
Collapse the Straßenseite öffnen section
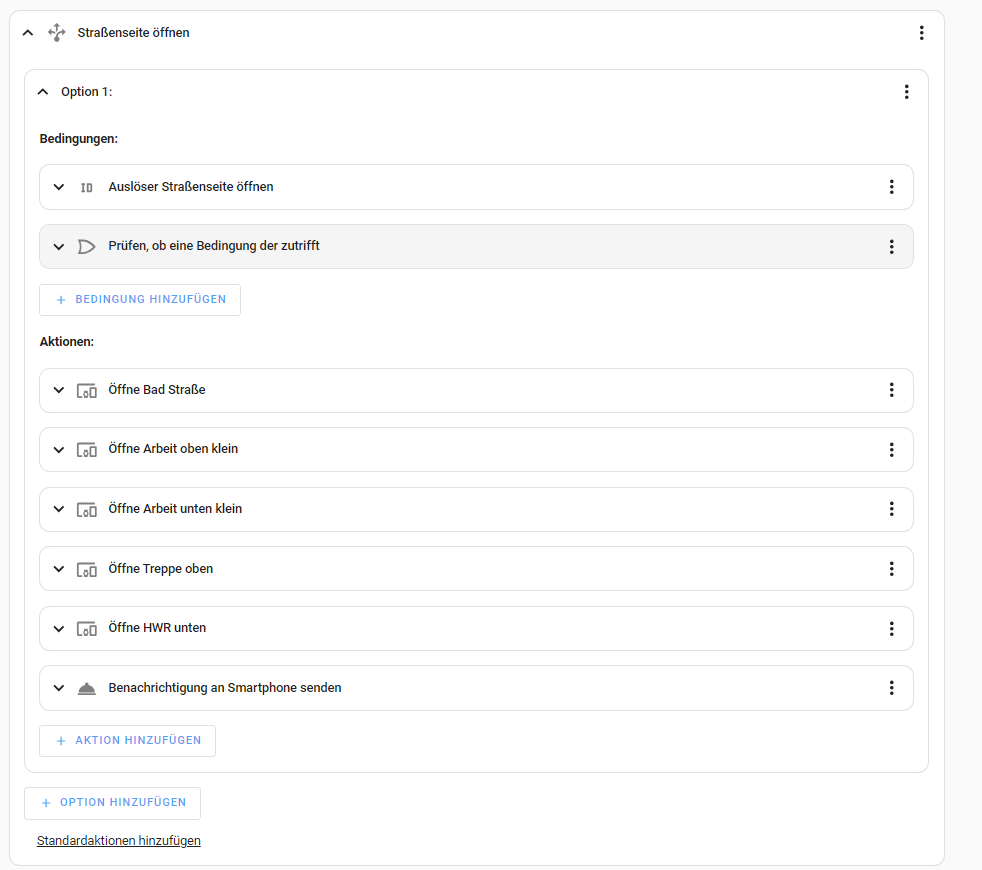point(28,33)
